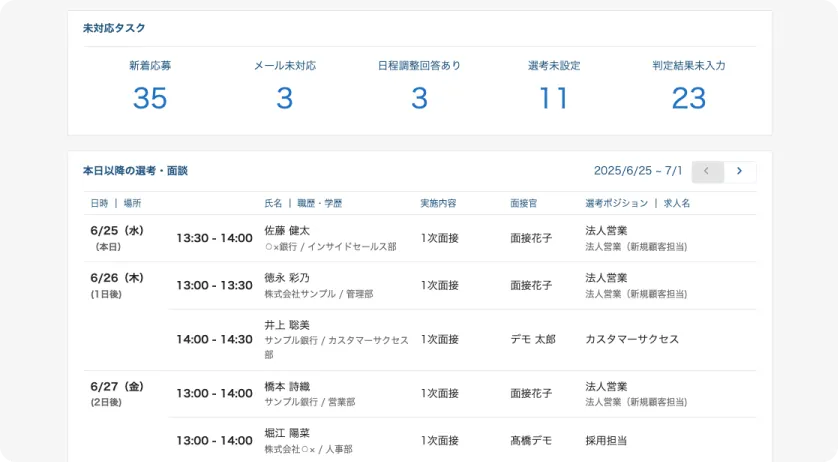Select the カスタマーサクセス position
Screen dimensions: 838x462
632,339
